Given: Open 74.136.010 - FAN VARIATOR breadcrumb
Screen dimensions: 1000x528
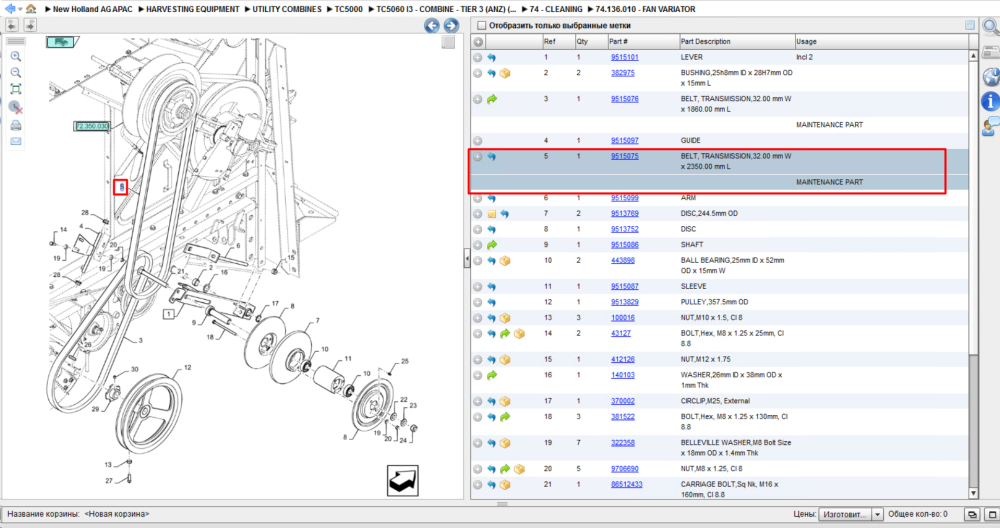Looking at the screenshot, I should (x=645, y=9).
